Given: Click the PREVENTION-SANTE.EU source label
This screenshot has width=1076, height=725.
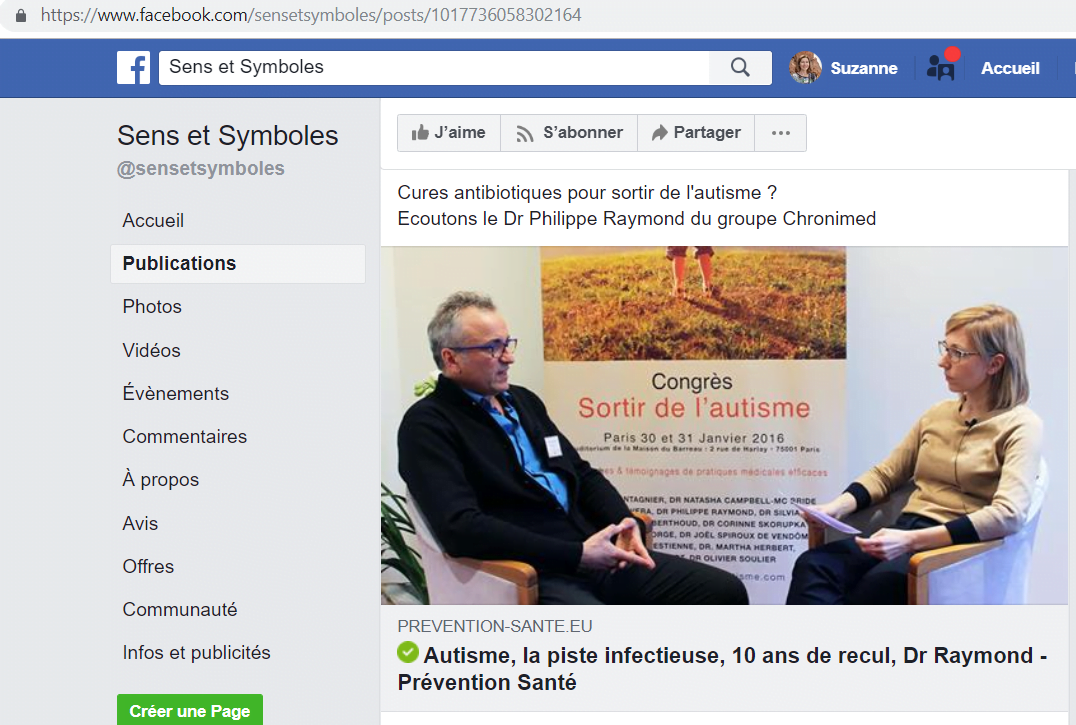Looking at the screenshot, I should 495,626.
